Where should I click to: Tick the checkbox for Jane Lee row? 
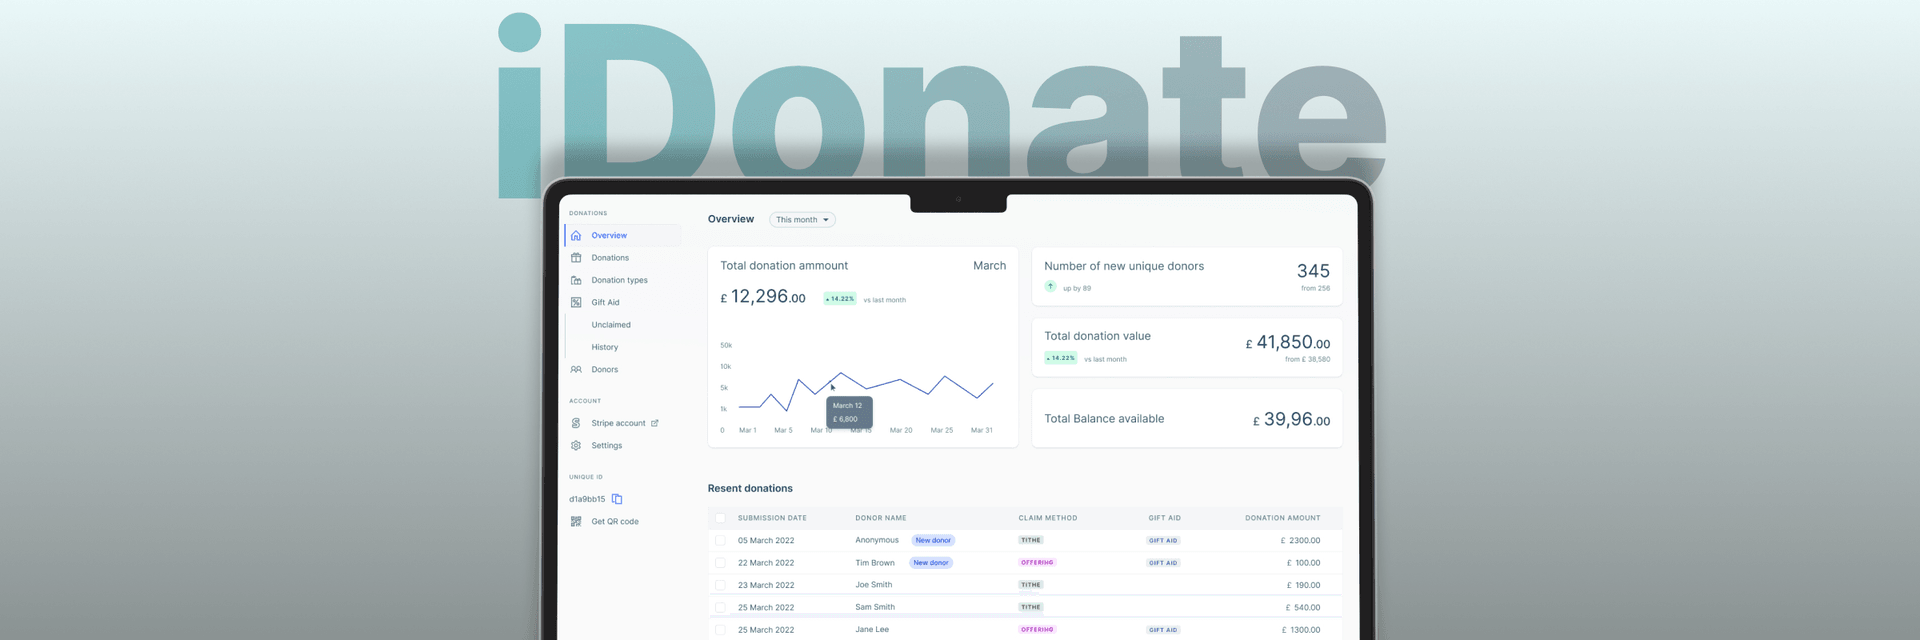coord(720,630)
